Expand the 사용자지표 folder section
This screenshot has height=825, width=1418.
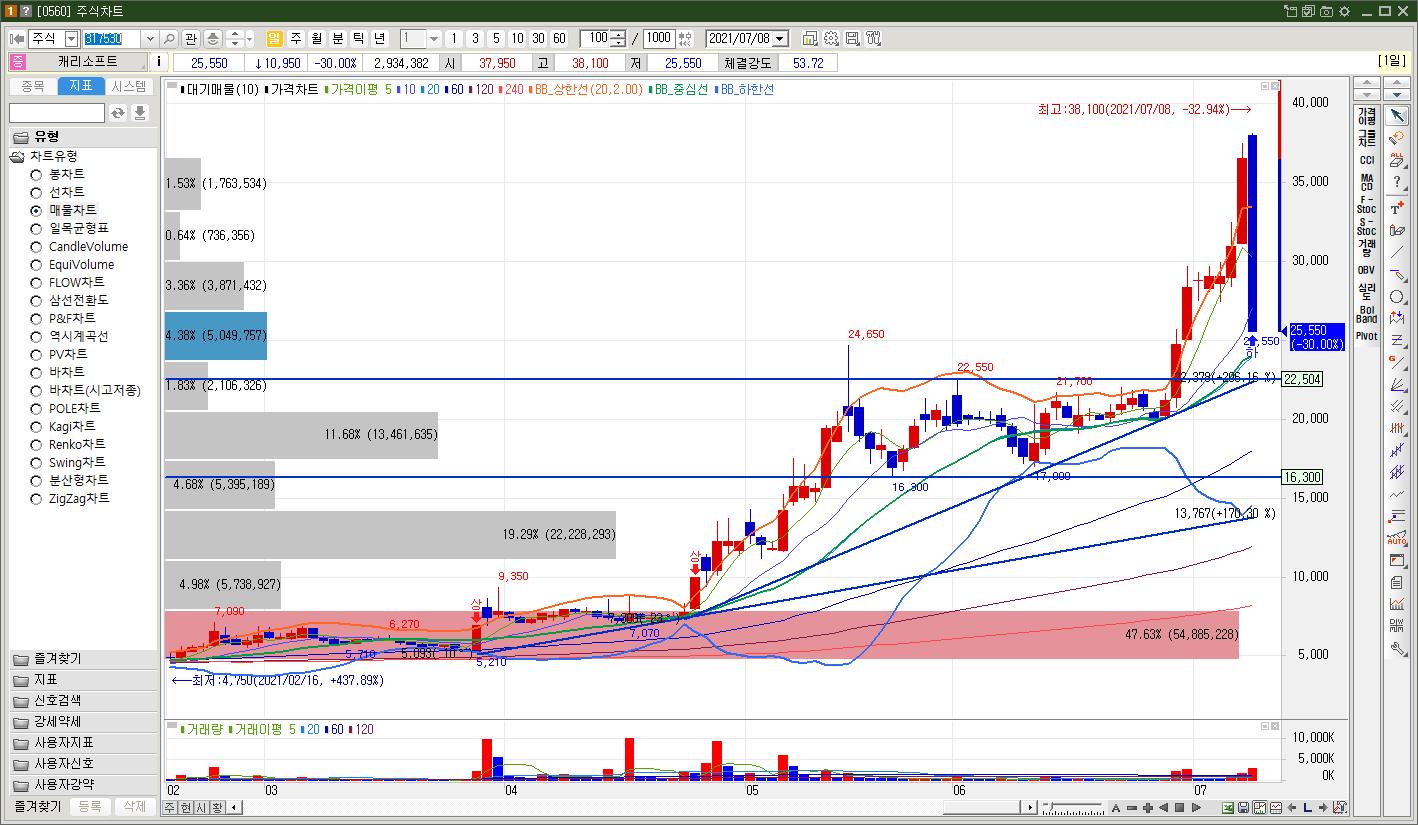[83, 743]
